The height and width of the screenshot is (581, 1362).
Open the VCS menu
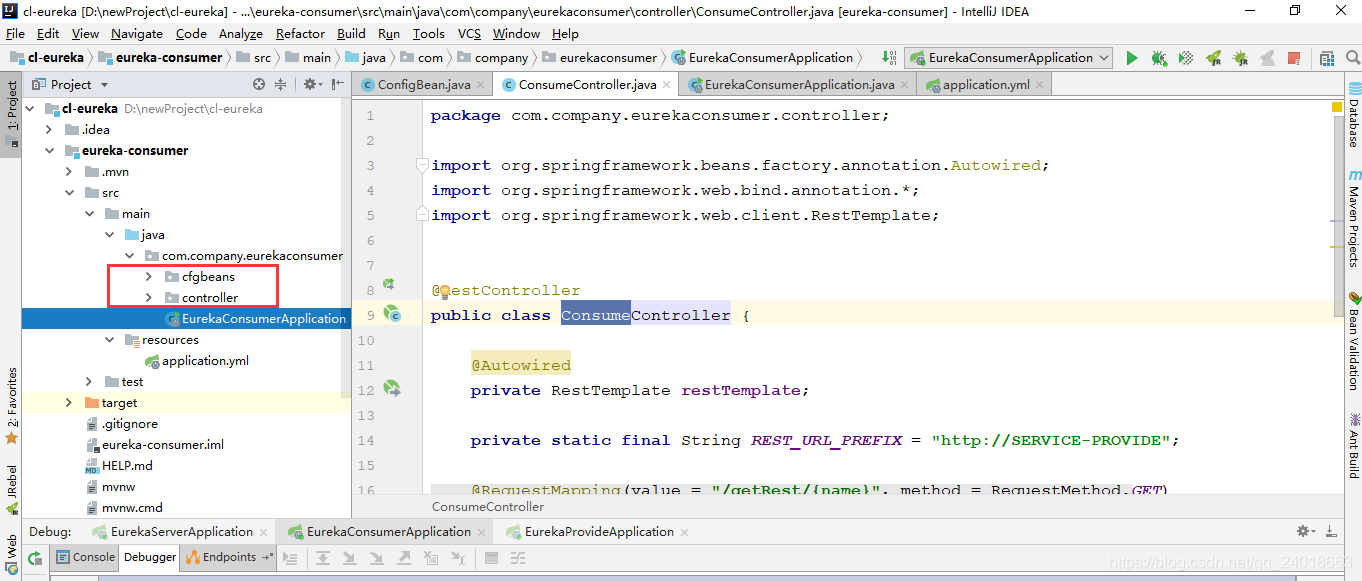click(x=469, y=33)
